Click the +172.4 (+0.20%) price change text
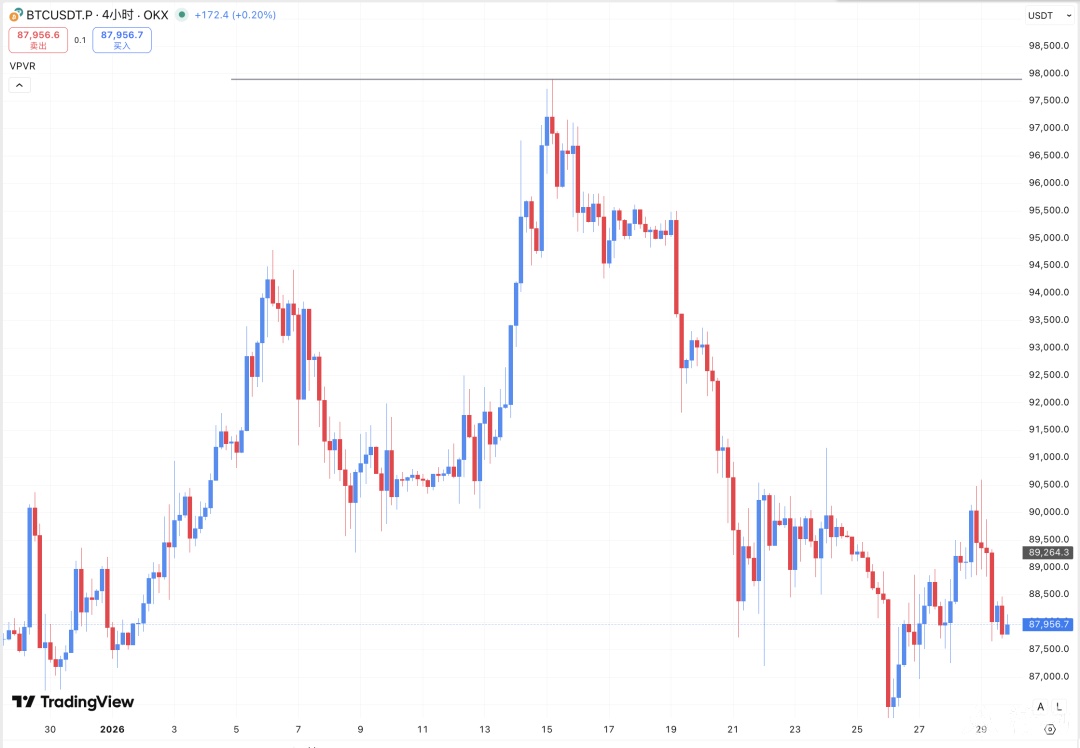The height and width of the screenshot is (748, 1080). 234,15
